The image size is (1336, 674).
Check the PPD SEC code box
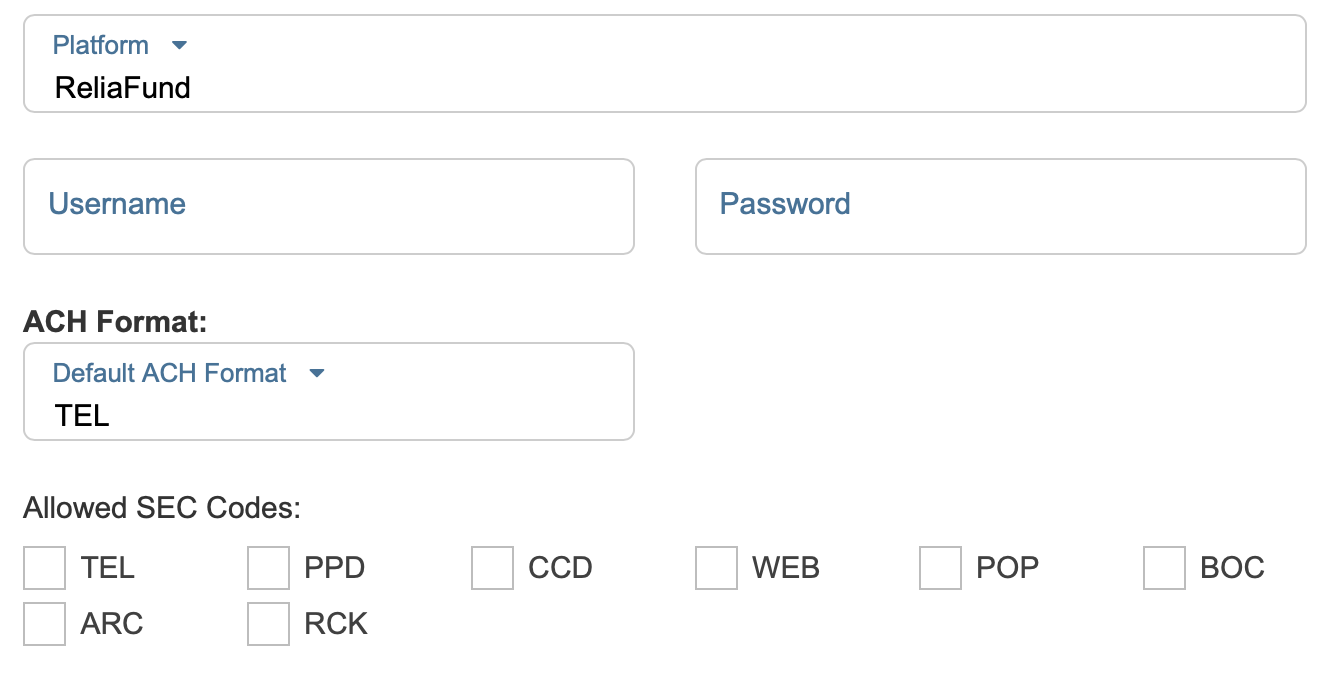tap(268, 568)
